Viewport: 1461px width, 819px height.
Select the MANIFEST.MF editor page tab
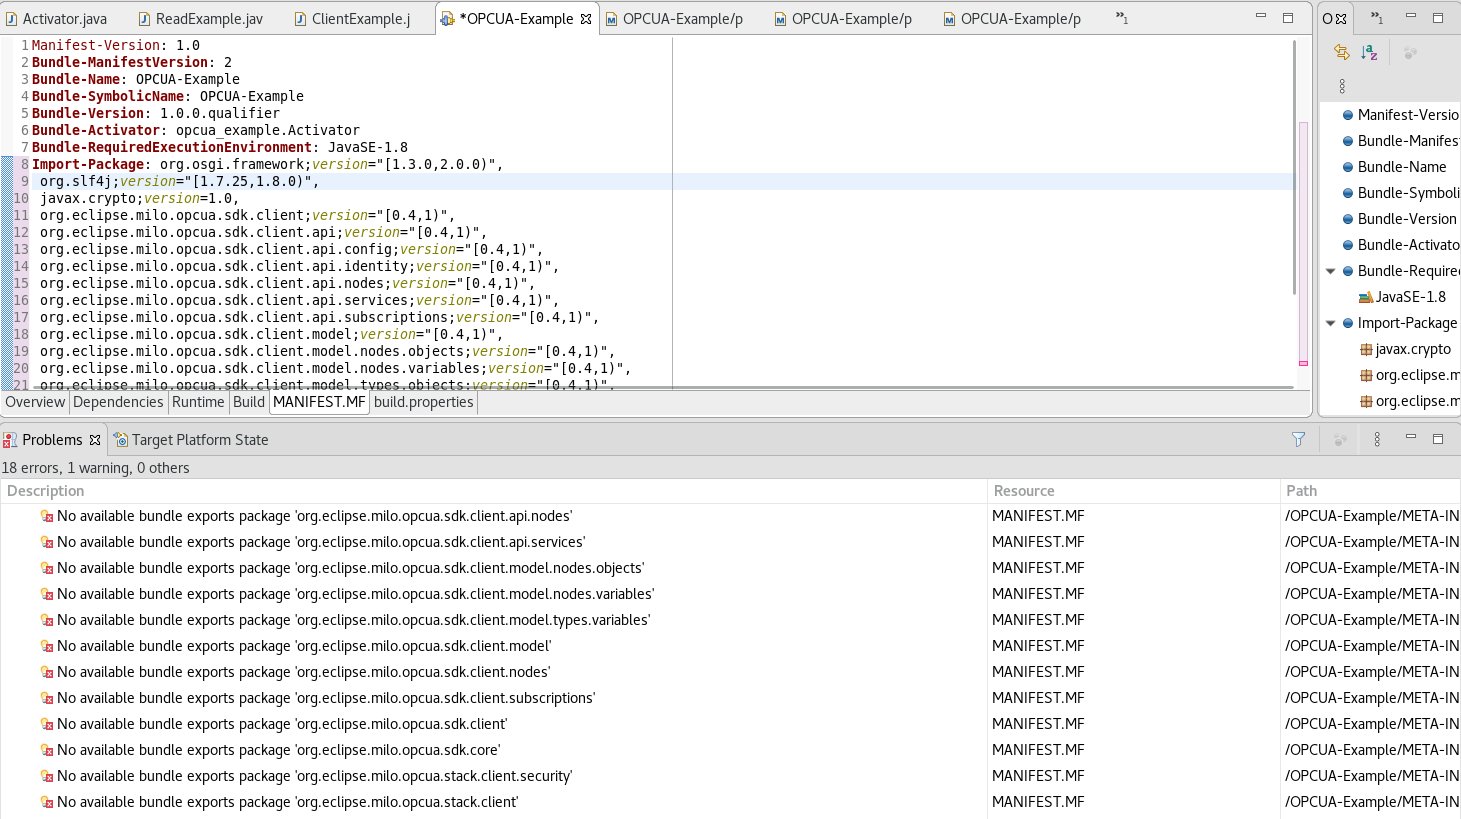[319, 402]
